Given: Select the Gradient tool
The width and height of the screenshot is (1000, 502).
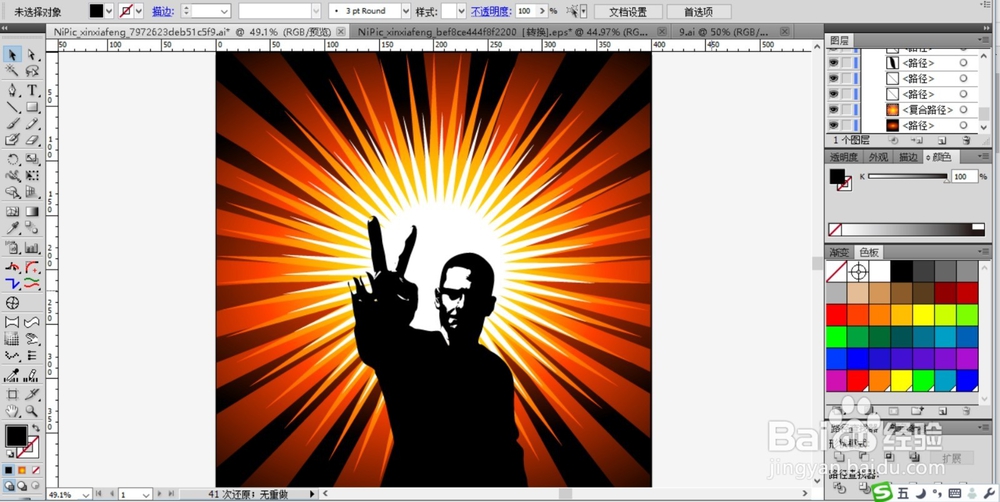Looking at the screenshot, I should (32, 211).
